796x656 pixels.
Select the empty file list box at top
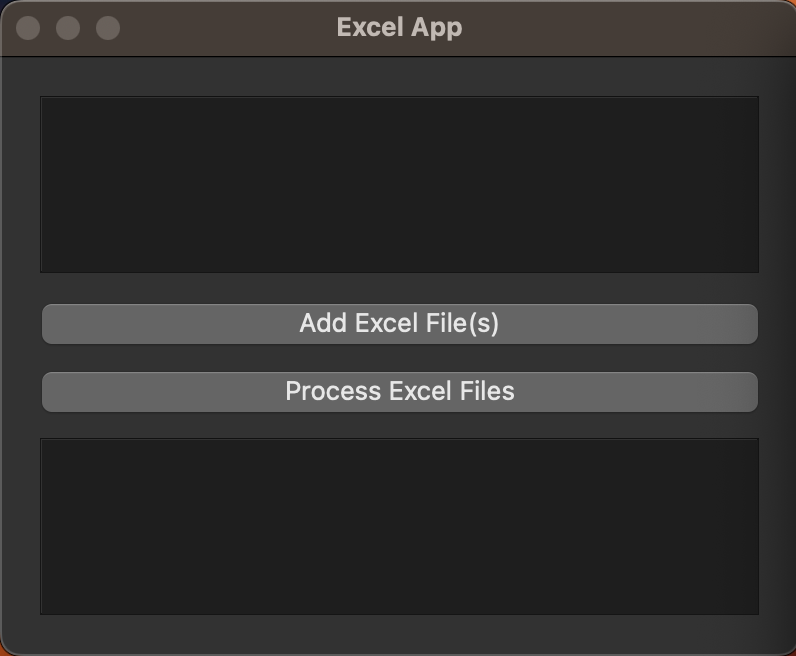click(x=400, y=184)
